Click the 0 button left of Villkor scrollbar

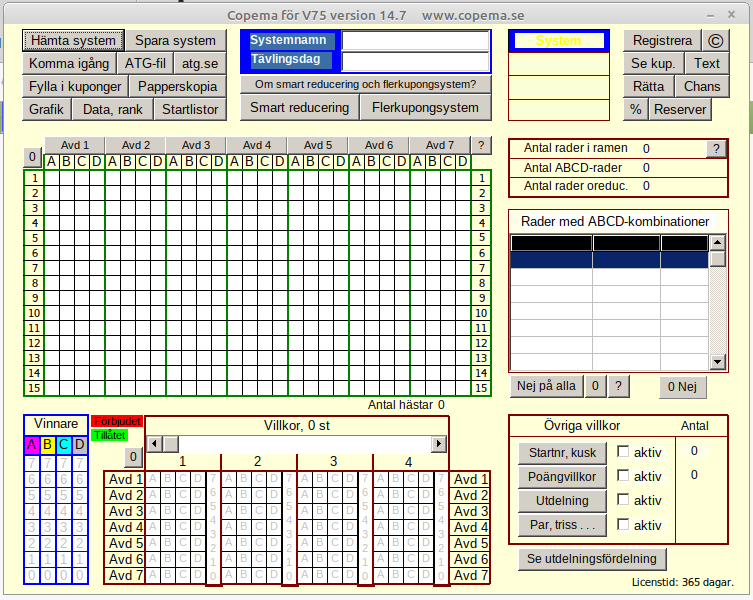[x=133, y=457]
